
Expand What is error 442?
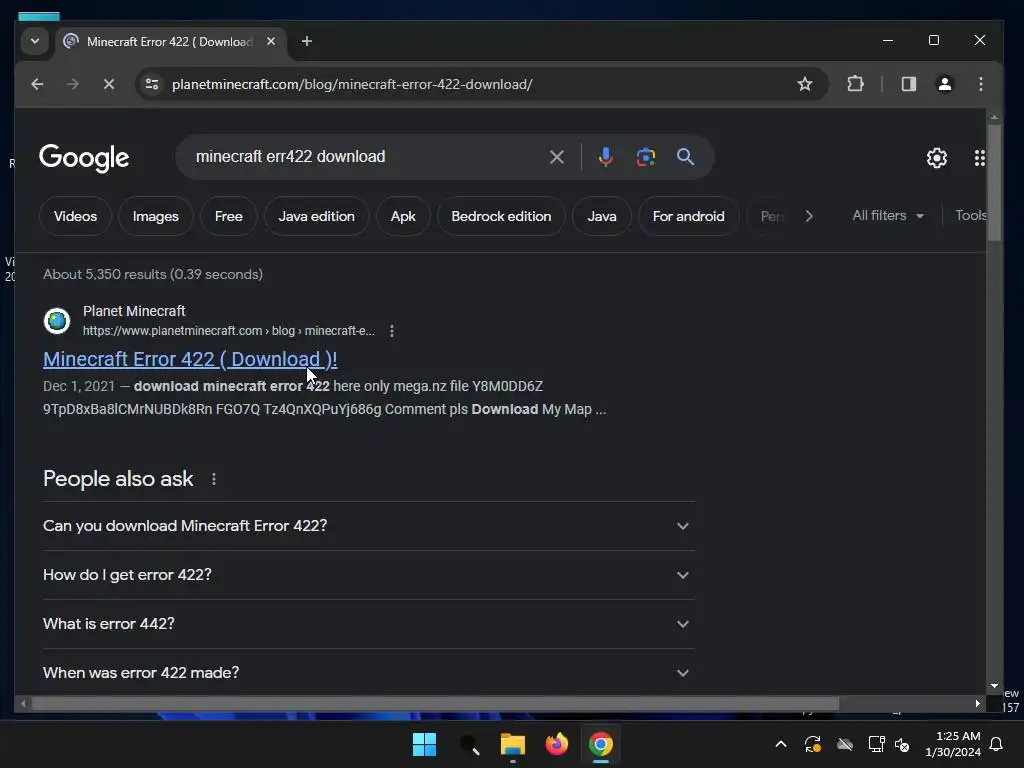click(369, 624)
